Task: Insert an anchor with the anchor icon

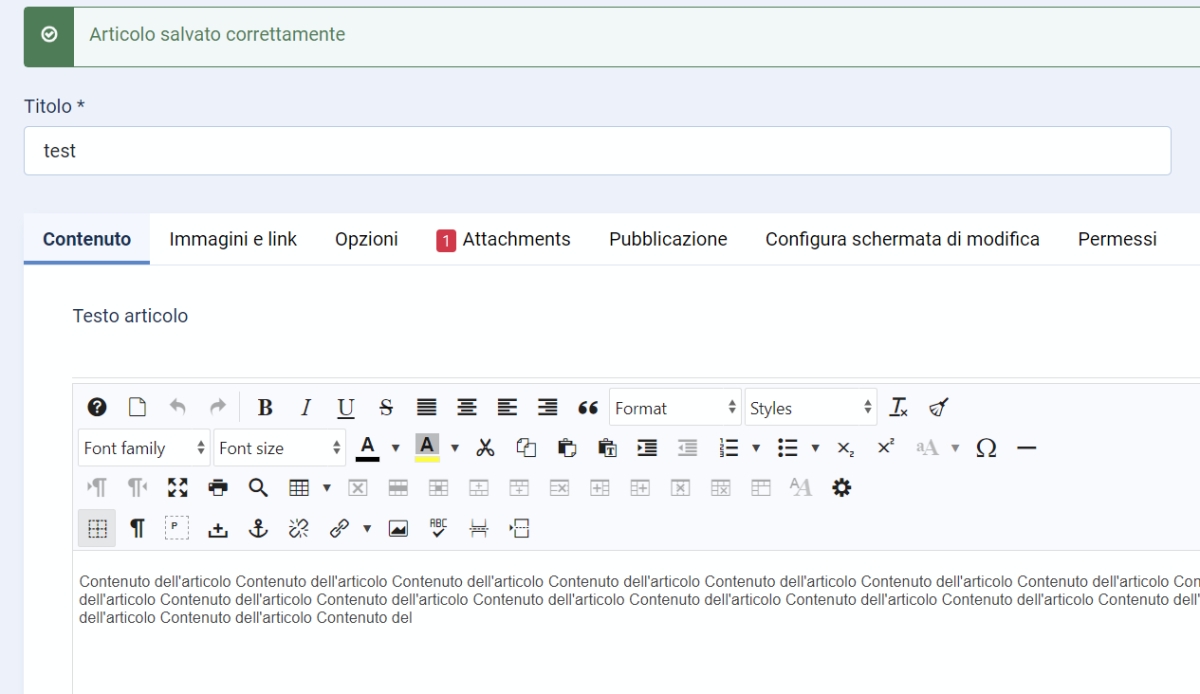Action: tap(258, 529)
